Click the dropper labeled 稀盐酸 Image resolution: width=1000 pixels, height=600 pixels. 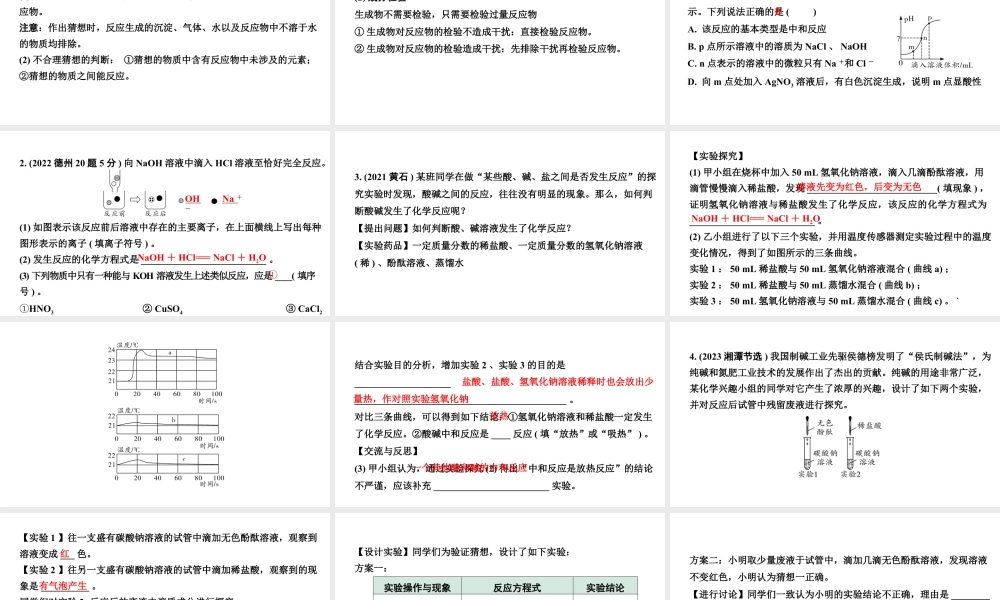850,422
